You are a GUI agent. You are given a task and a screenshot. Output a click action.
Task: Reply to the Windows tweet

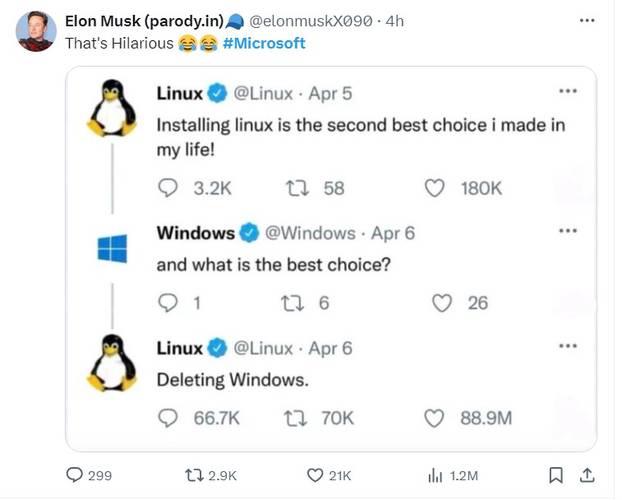[x=167, y=303]
